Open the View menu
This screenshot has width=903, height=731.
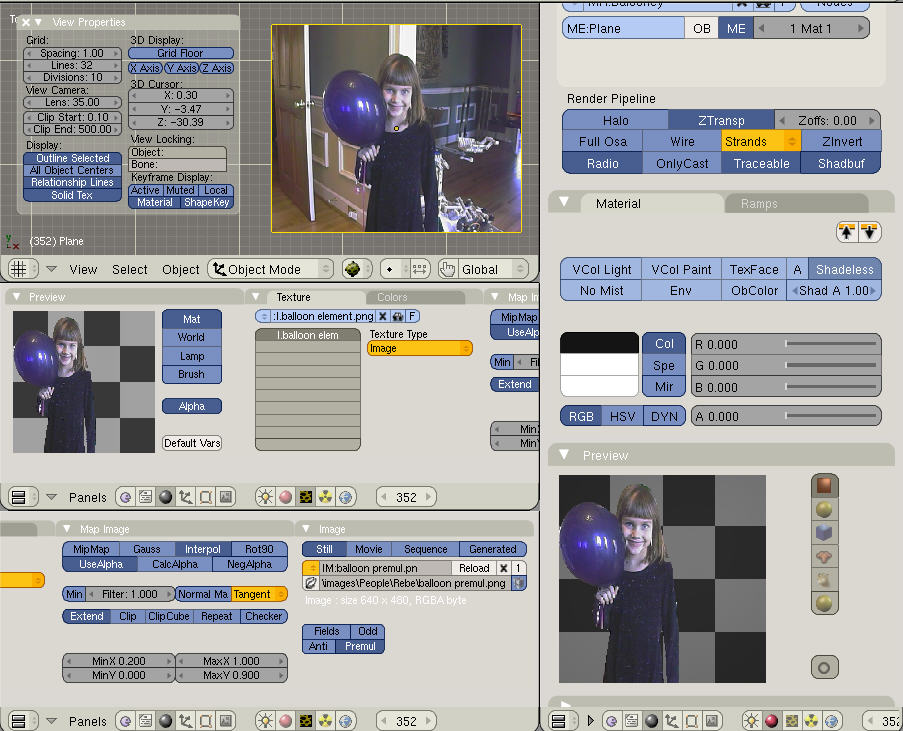83,270
